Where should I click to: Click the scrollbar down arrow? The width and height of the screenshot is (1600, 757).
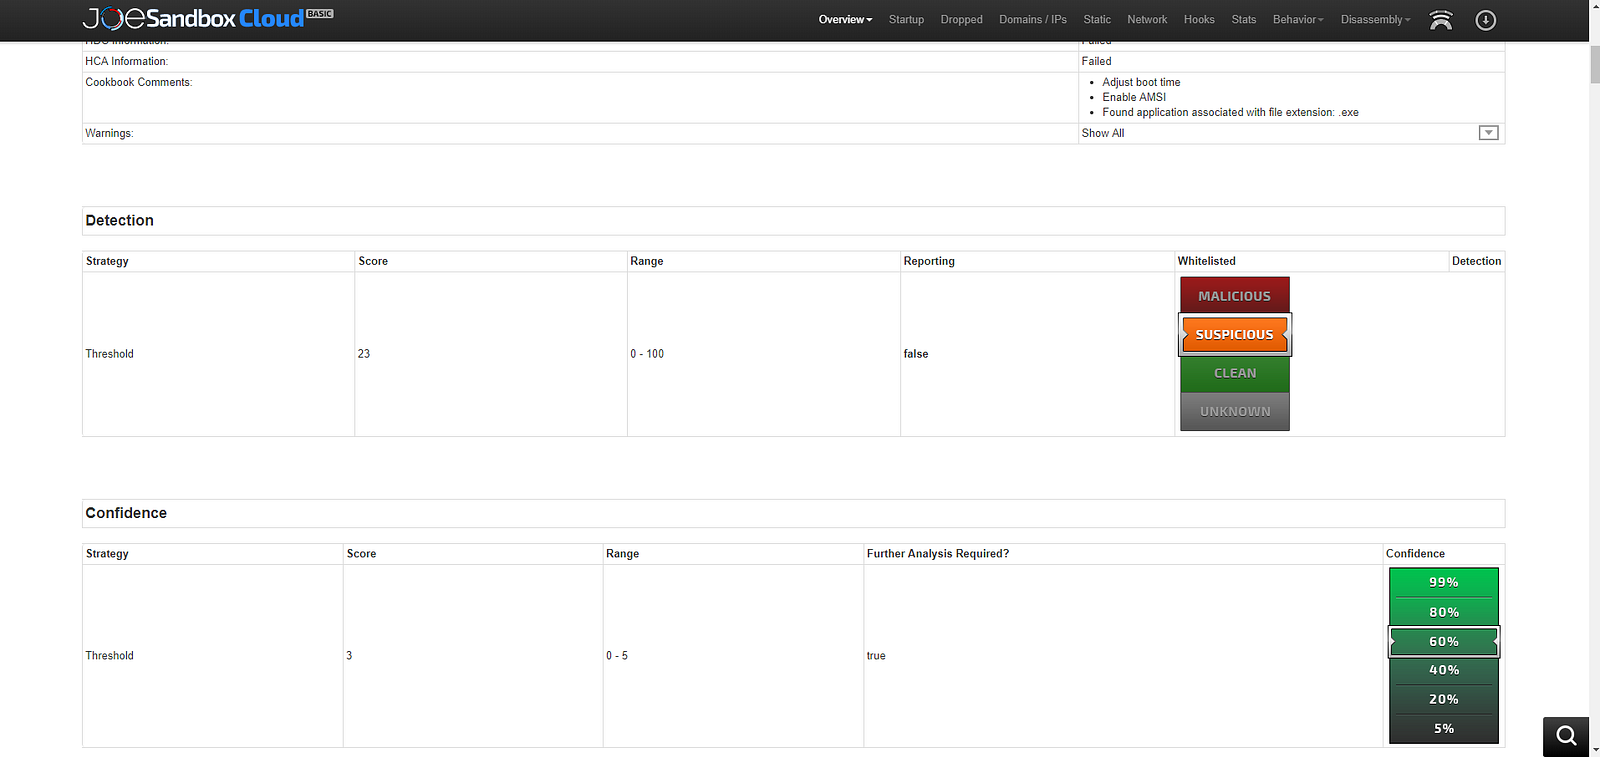[1594, 749]
